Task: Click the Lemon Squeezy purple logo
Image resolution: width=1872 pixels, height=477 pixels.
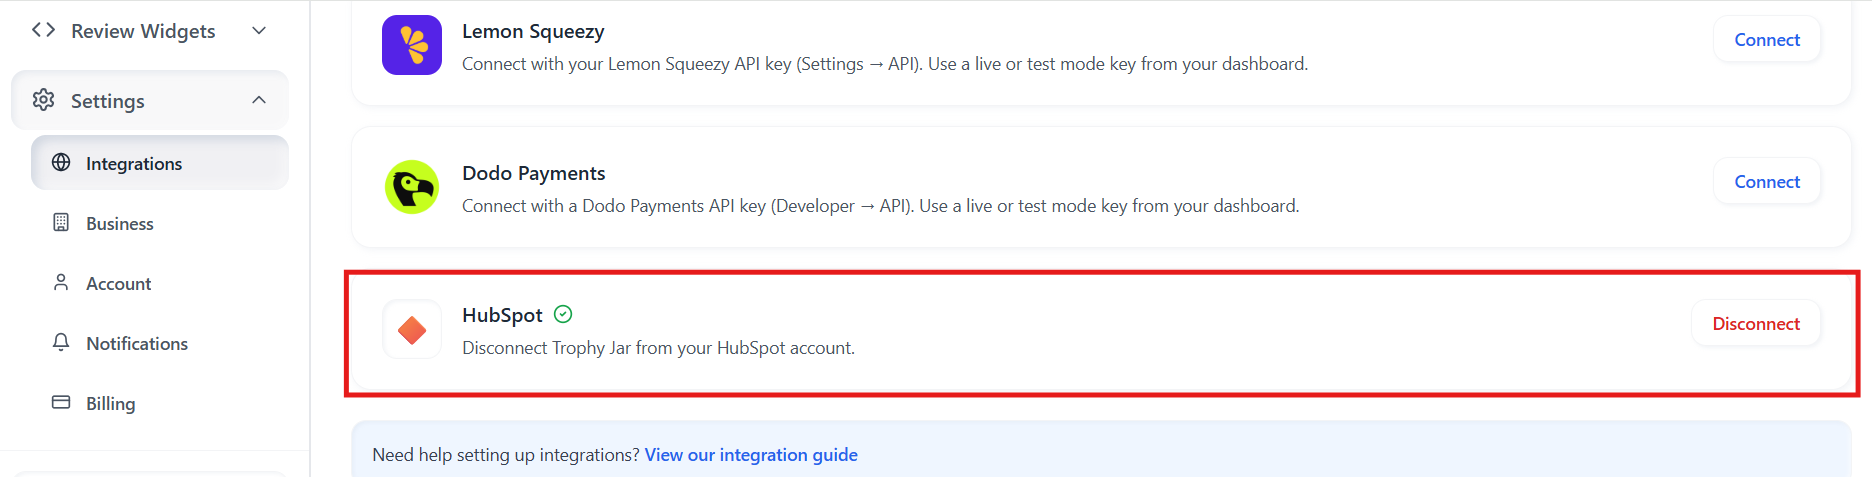Action: [x=412, y=45]
